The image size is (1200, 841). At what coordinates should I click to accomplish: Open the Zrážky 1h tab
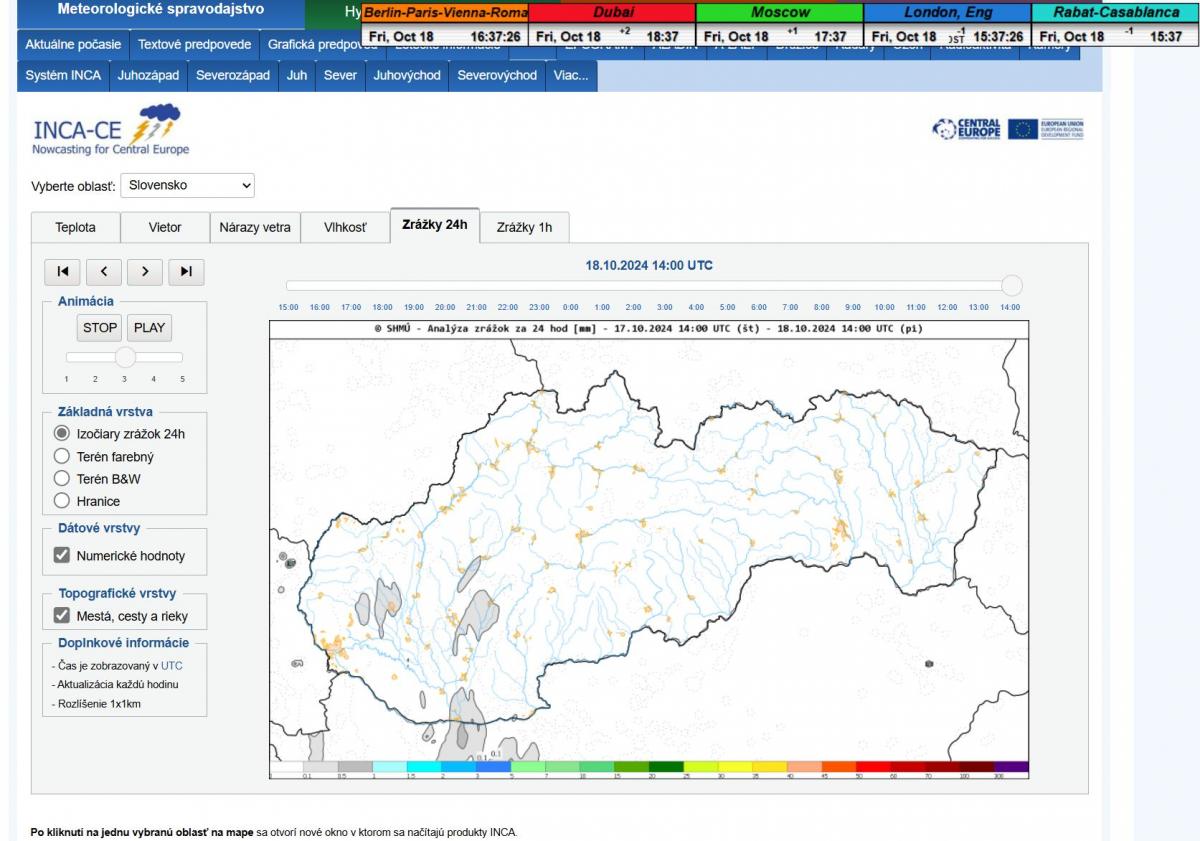pyautogui.click(x=524, y=227)
